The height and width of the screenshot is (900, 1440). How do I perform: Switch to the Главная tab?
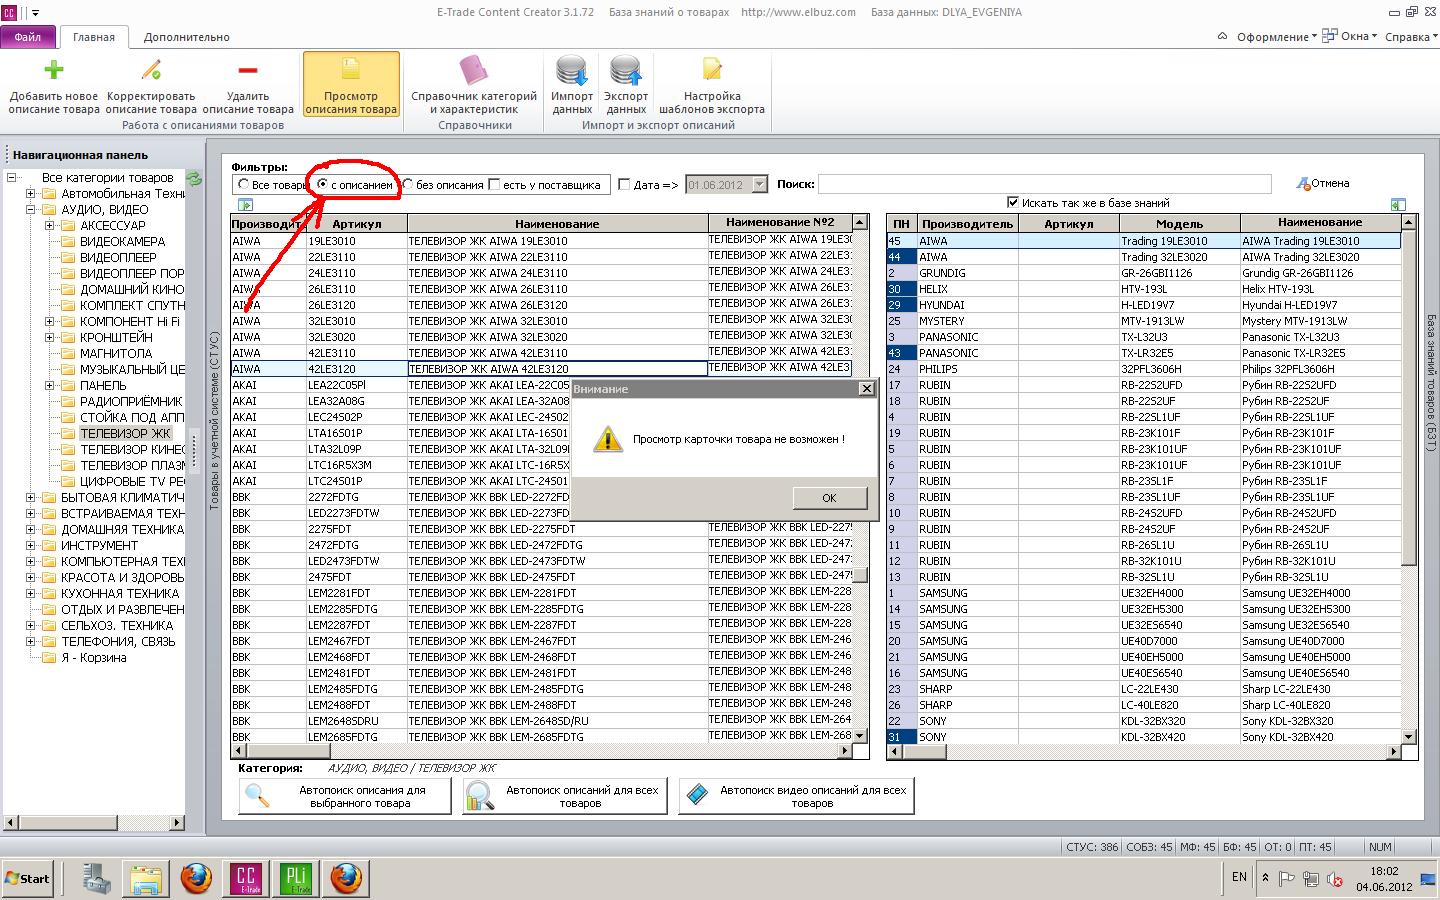point(94,37)
